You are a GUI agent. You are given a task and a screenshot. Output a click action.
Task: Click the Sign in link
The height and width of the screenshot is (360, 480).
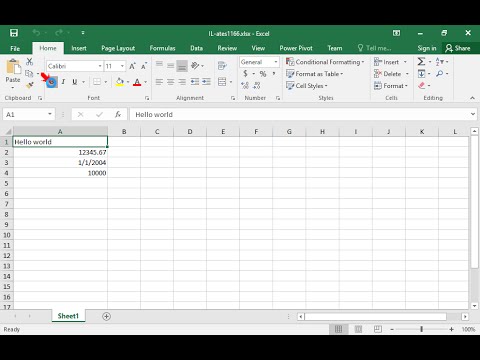point(427,48)
